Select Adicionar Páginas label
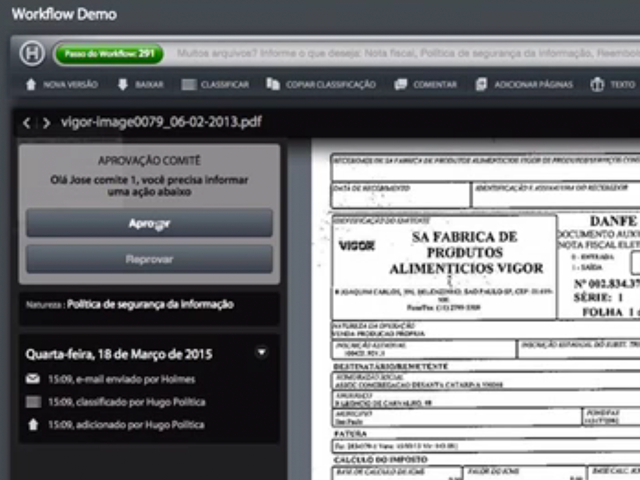The image size is (640, 480). (x=533, y=84)
